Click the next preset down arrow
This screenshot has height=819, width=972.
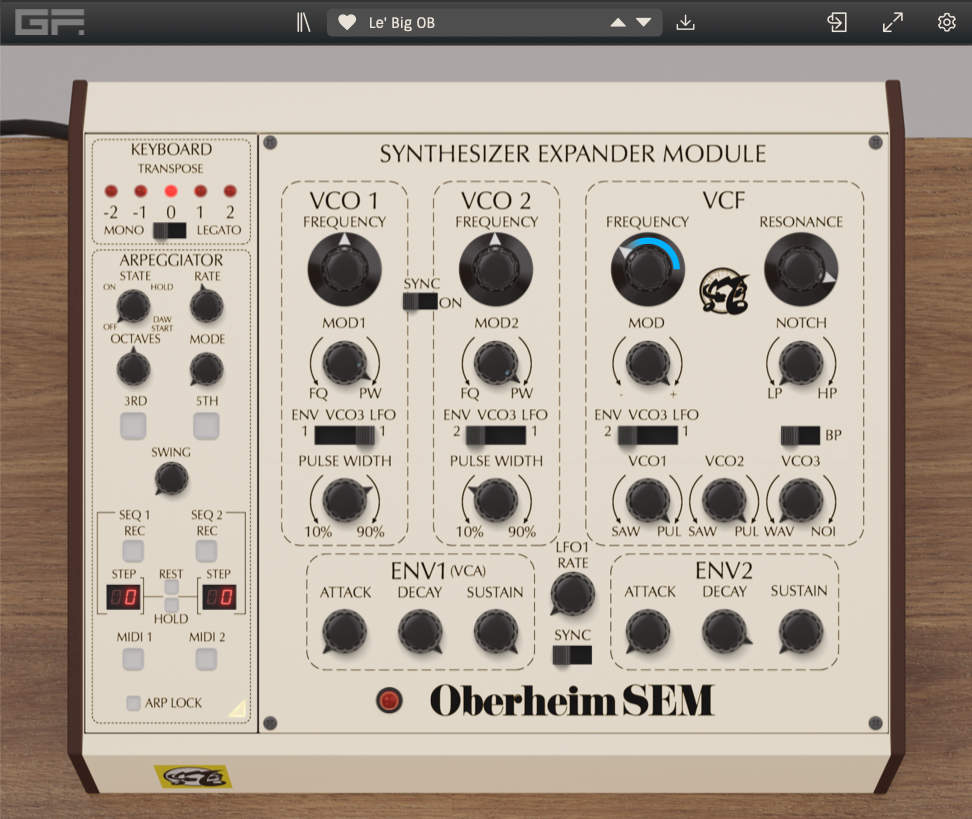[644, 21]
